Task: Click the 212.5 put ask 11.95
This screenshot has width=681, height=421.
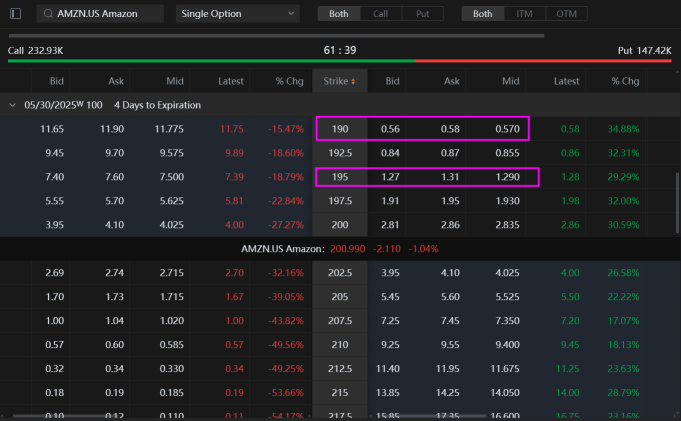Action: pos(447,368)
